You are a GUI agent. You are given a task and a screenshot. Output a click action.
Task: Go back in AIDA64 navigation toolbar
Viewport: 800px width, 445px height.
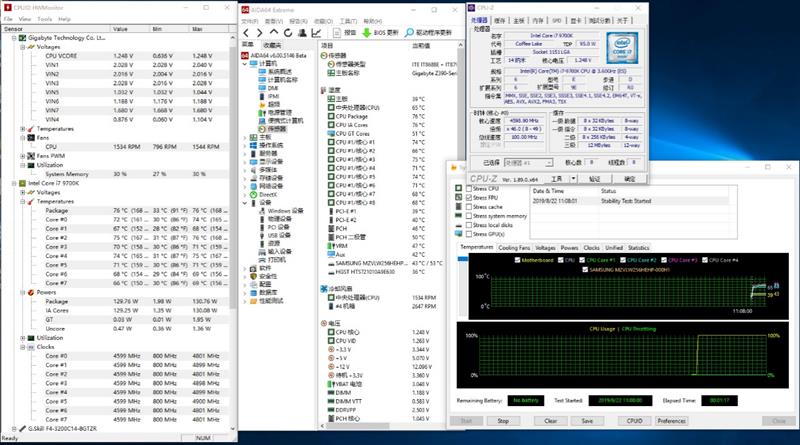pyautogui.click(x=246, y=33)
